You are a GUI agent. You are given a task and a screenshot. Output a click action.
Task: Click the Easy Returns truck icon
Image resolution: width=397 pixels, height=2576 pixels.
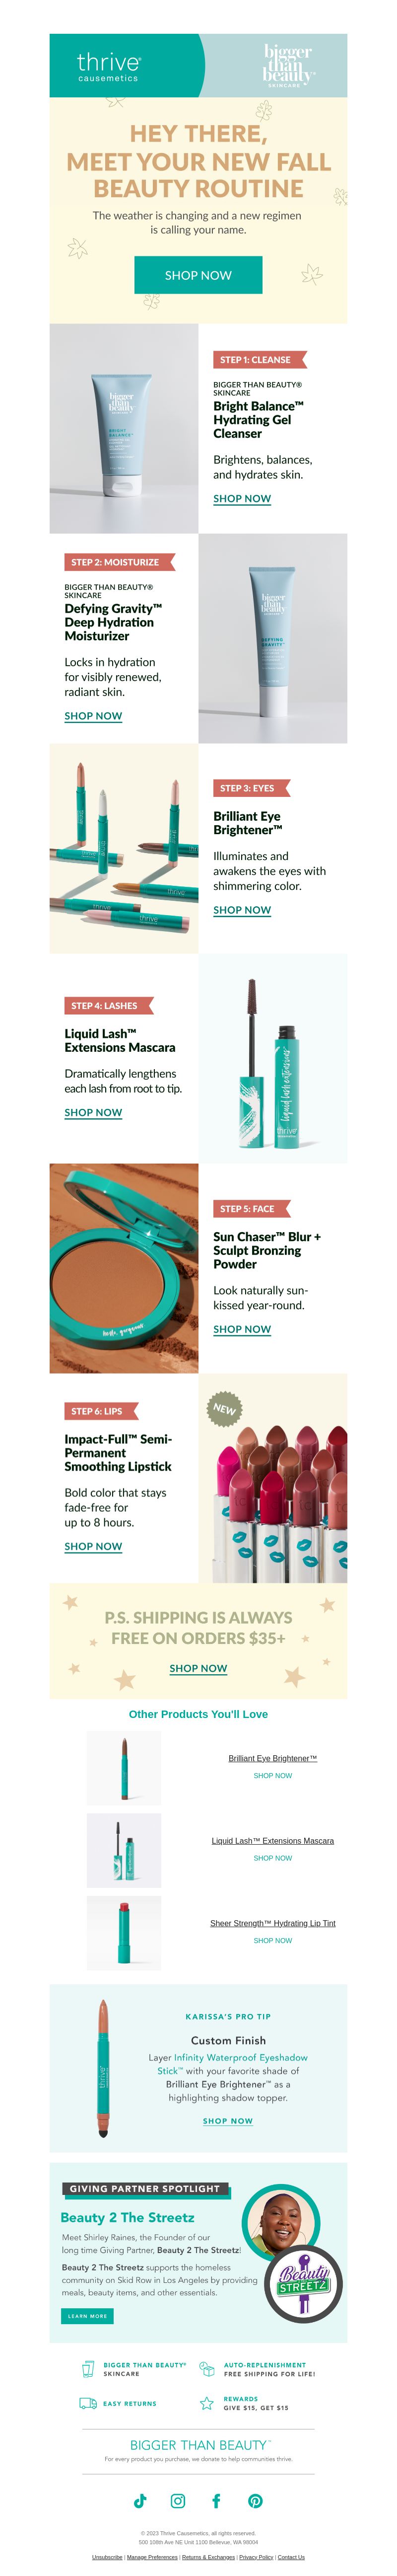coord(88,2403)
